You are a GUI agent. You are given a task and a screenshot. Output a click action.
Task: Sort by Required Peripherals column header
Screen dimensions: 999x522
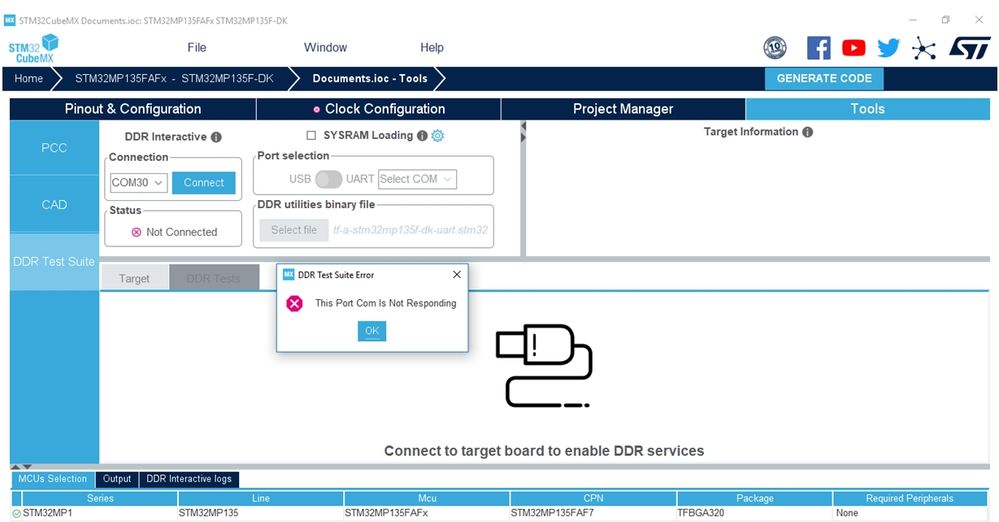click(x=910, y=498)
